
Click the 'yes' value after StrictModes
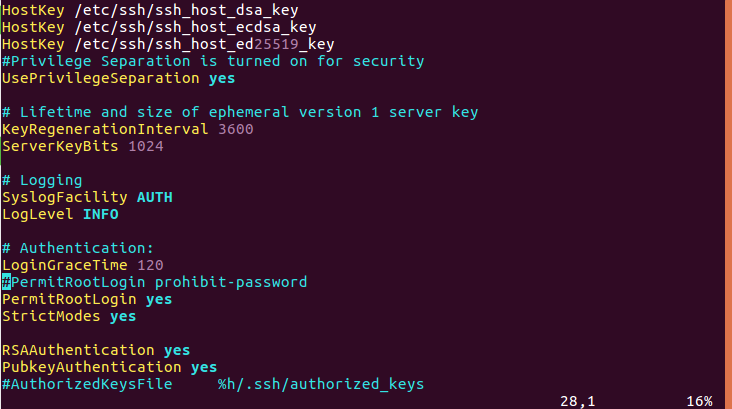click(123, 316)
